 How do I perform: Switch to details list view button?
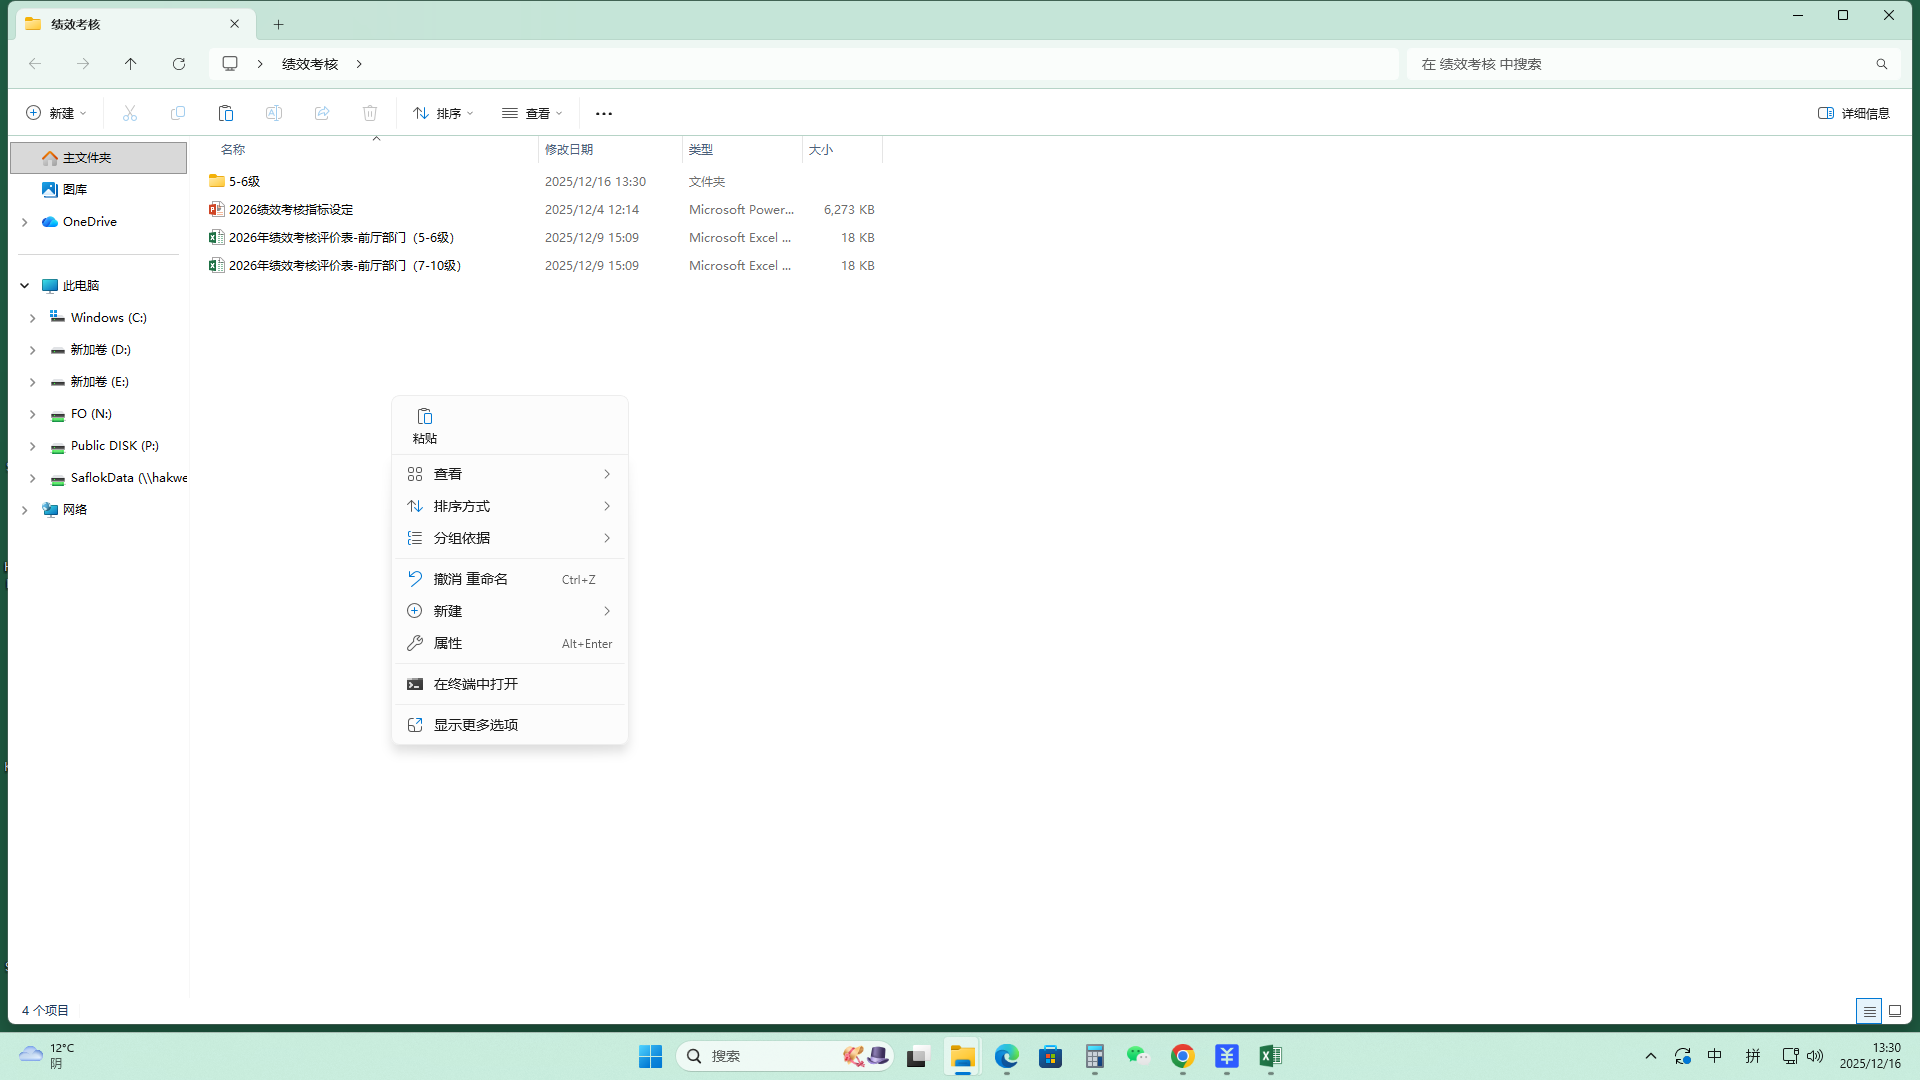(1869, 1011)
